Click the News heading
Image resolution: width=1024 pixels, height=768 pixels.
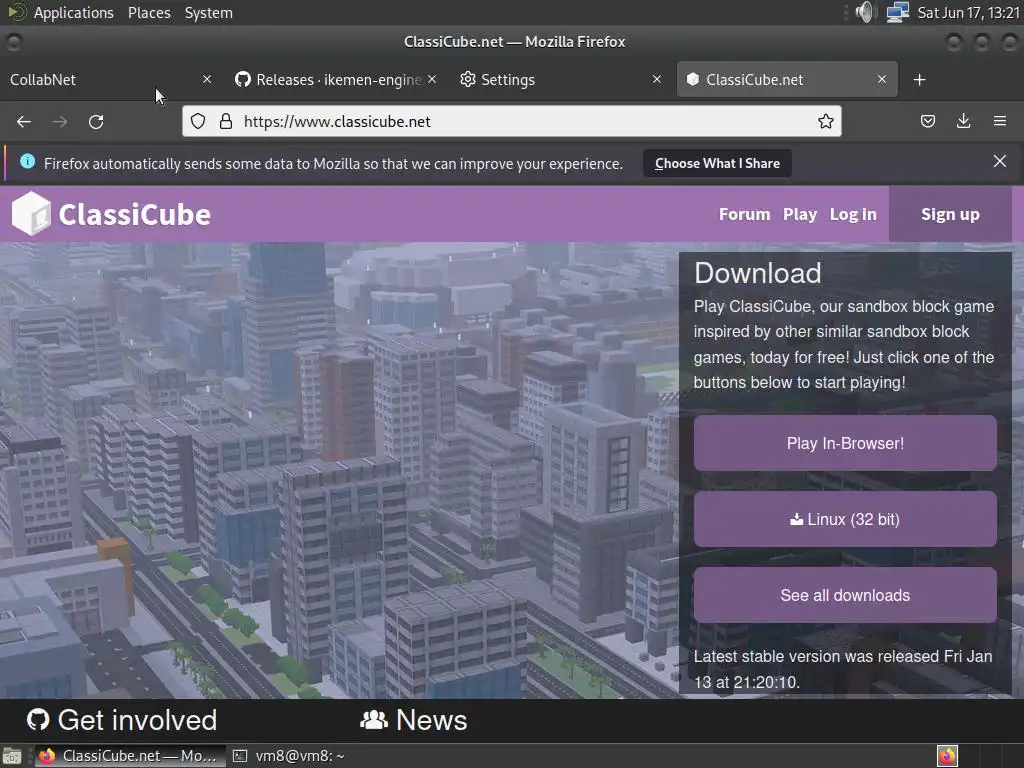tap(432, 720)
